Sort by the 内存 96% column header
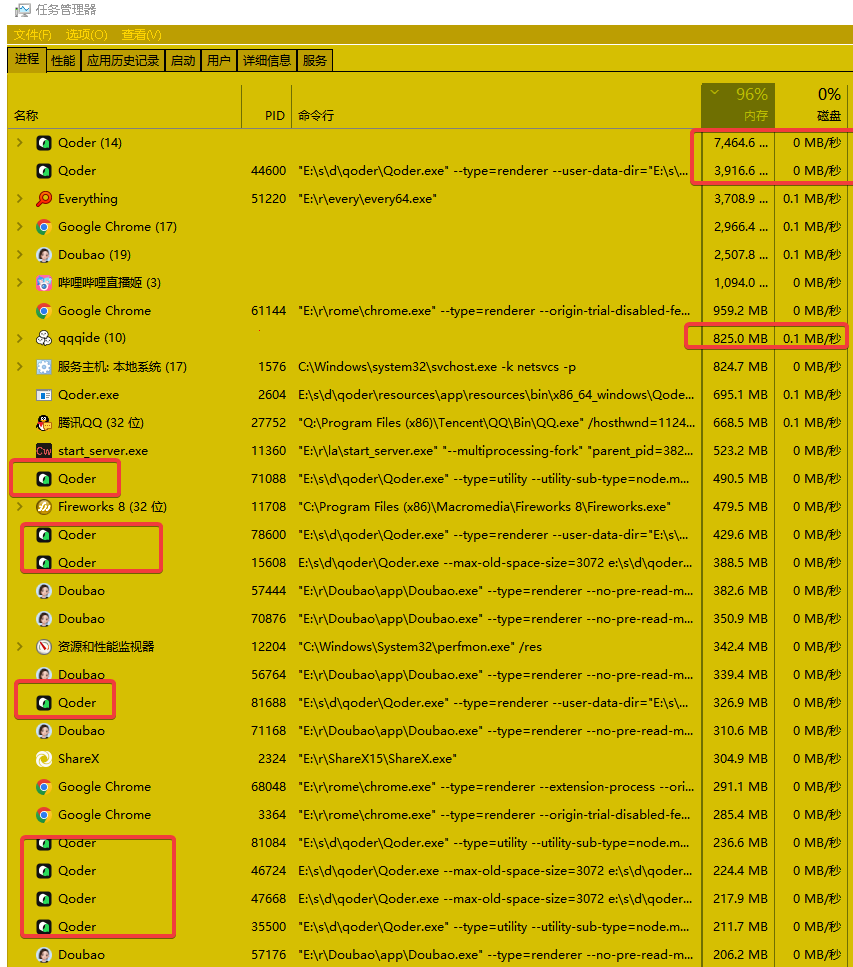Screen dimensions: 853x967 [738, 105]
